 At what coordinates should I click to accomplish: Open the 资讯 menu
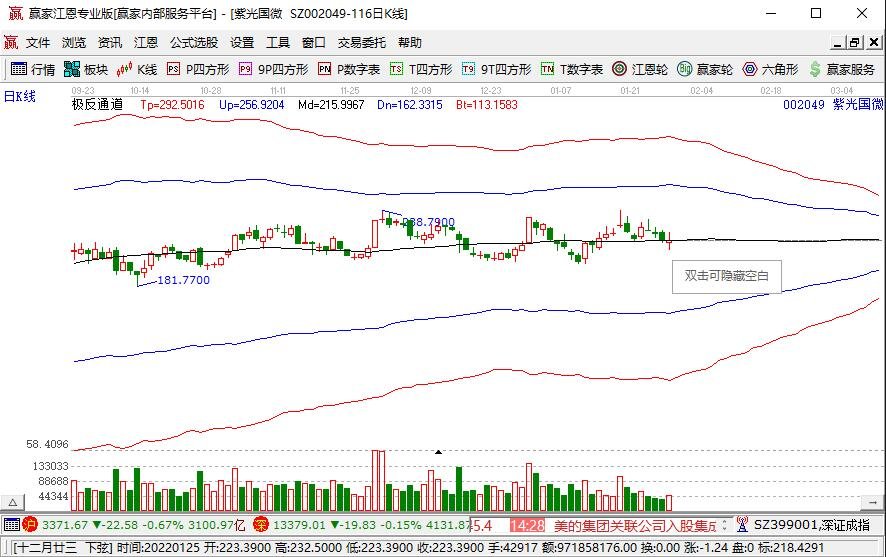[x=110, y=42]
